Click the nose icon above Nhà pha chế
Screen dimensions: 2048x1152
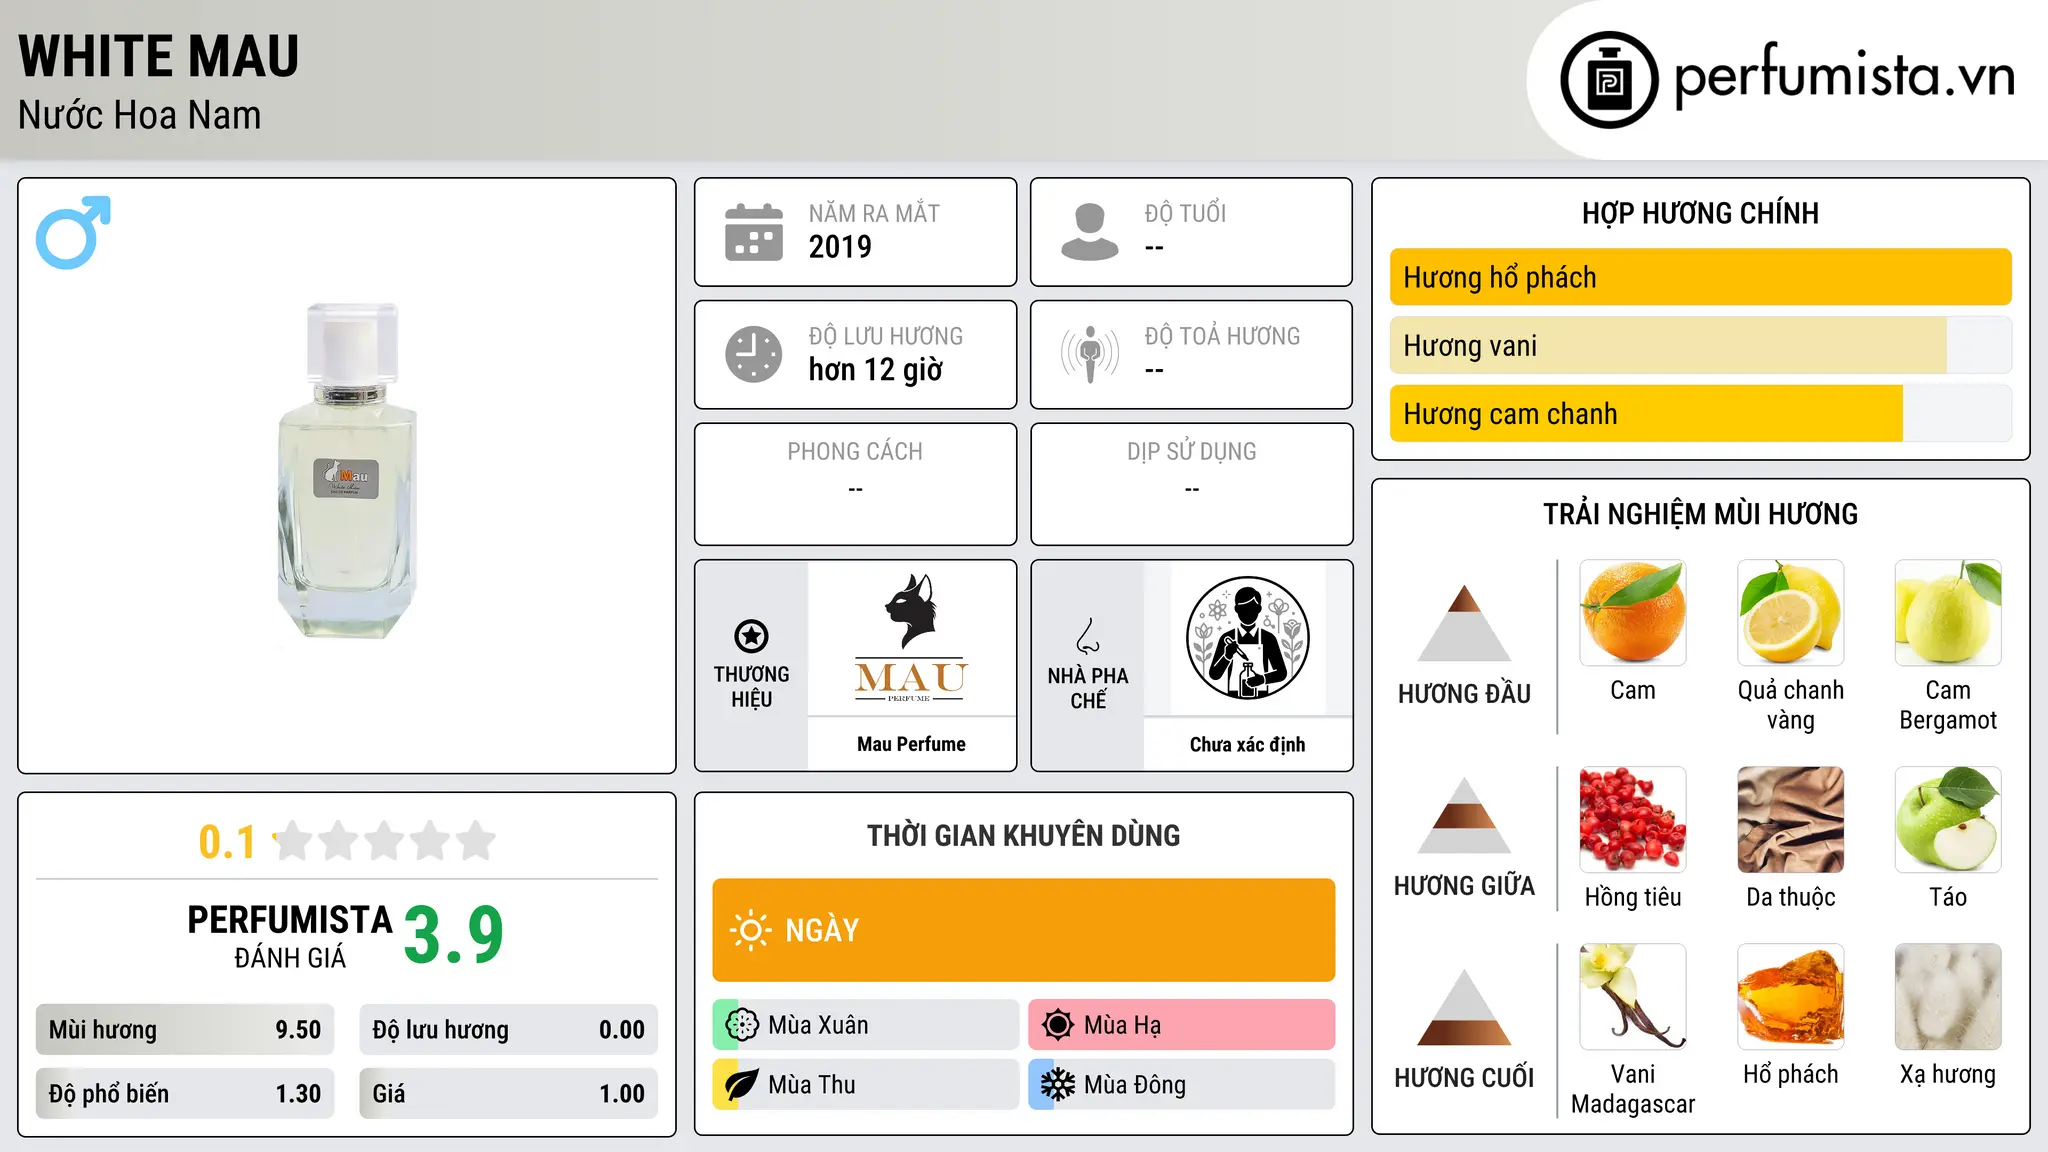coord(1088,636)
